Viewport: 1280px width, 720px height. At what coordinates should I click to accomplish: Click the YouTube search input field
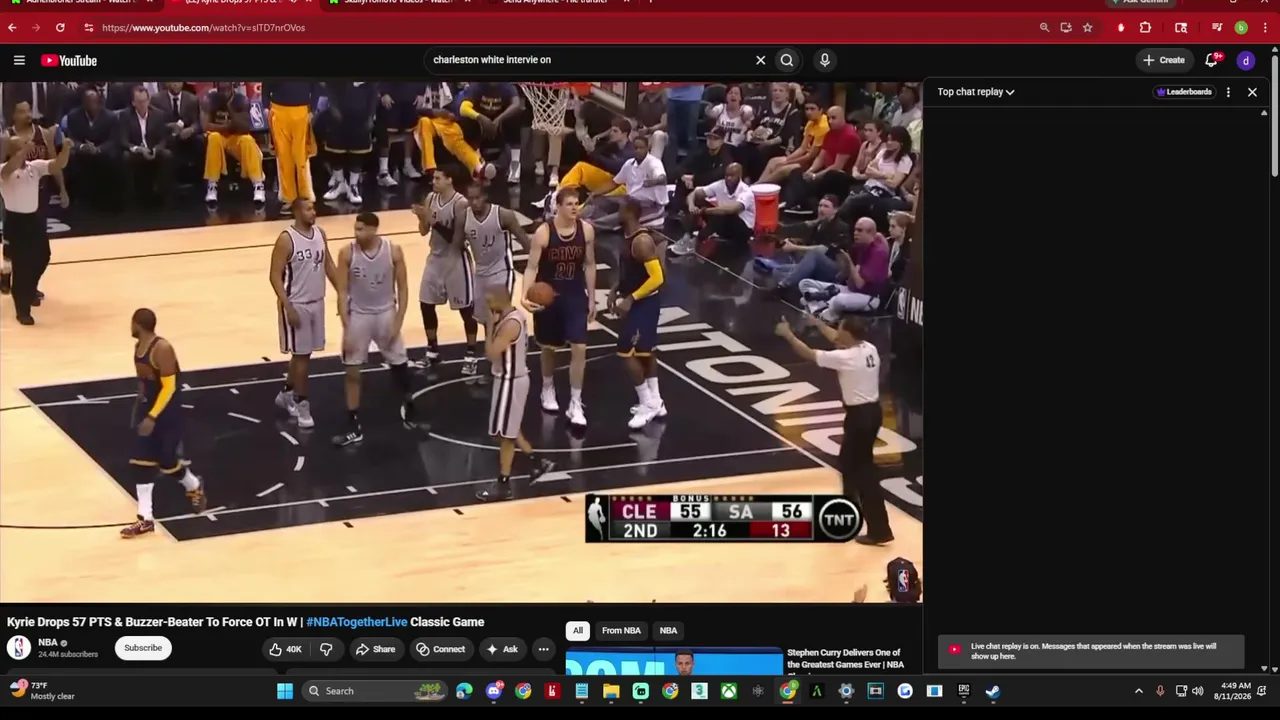(590, 60)
